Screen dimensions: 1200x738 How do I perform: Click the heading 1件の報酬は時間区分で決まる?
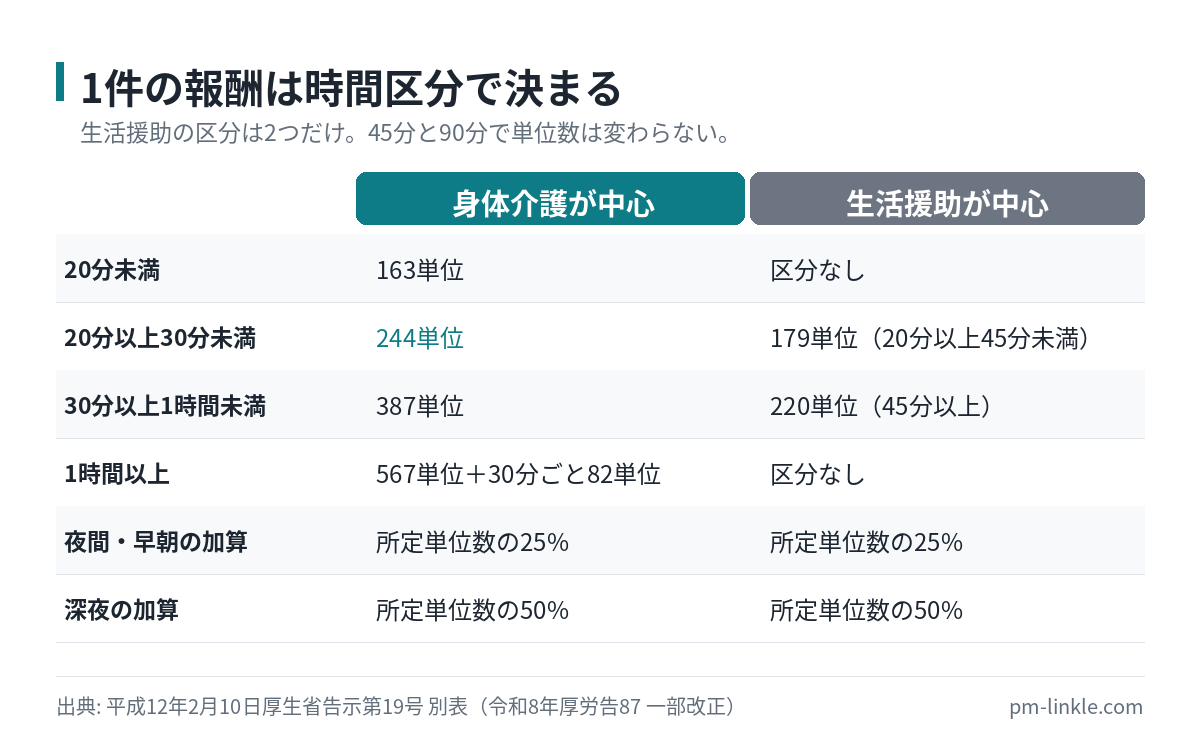351,89
